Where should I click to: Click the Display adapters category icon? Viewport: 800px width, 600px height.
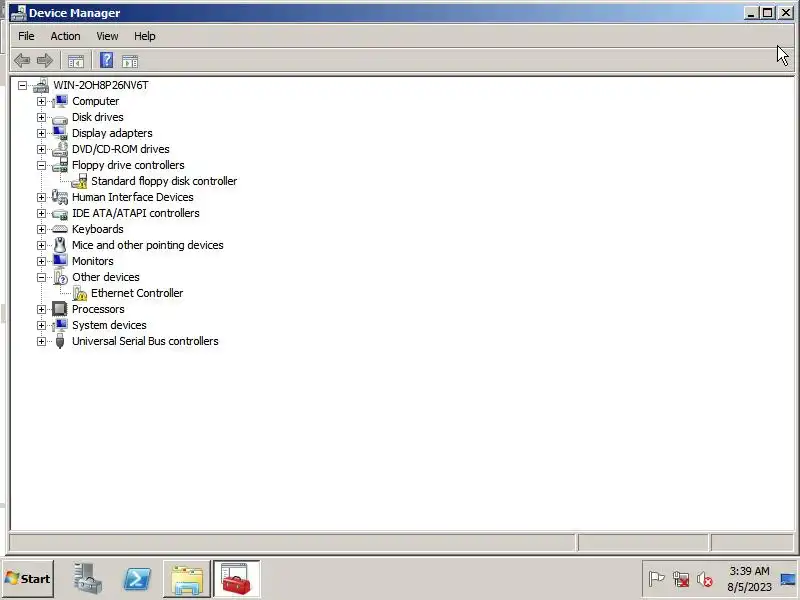tap(60, 133)
